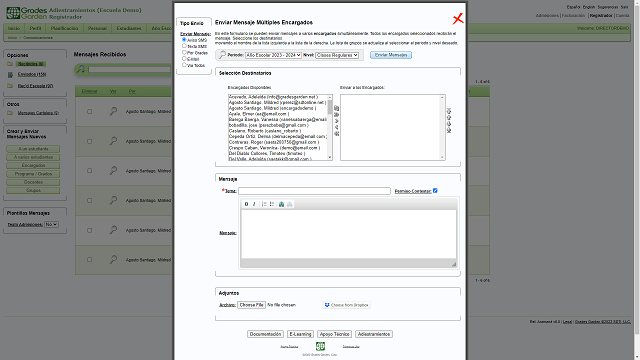Screen dimensions: 640x360
Task: Click the insert link icon in editor
Action: pyautogui.click(x=281, y=204)
